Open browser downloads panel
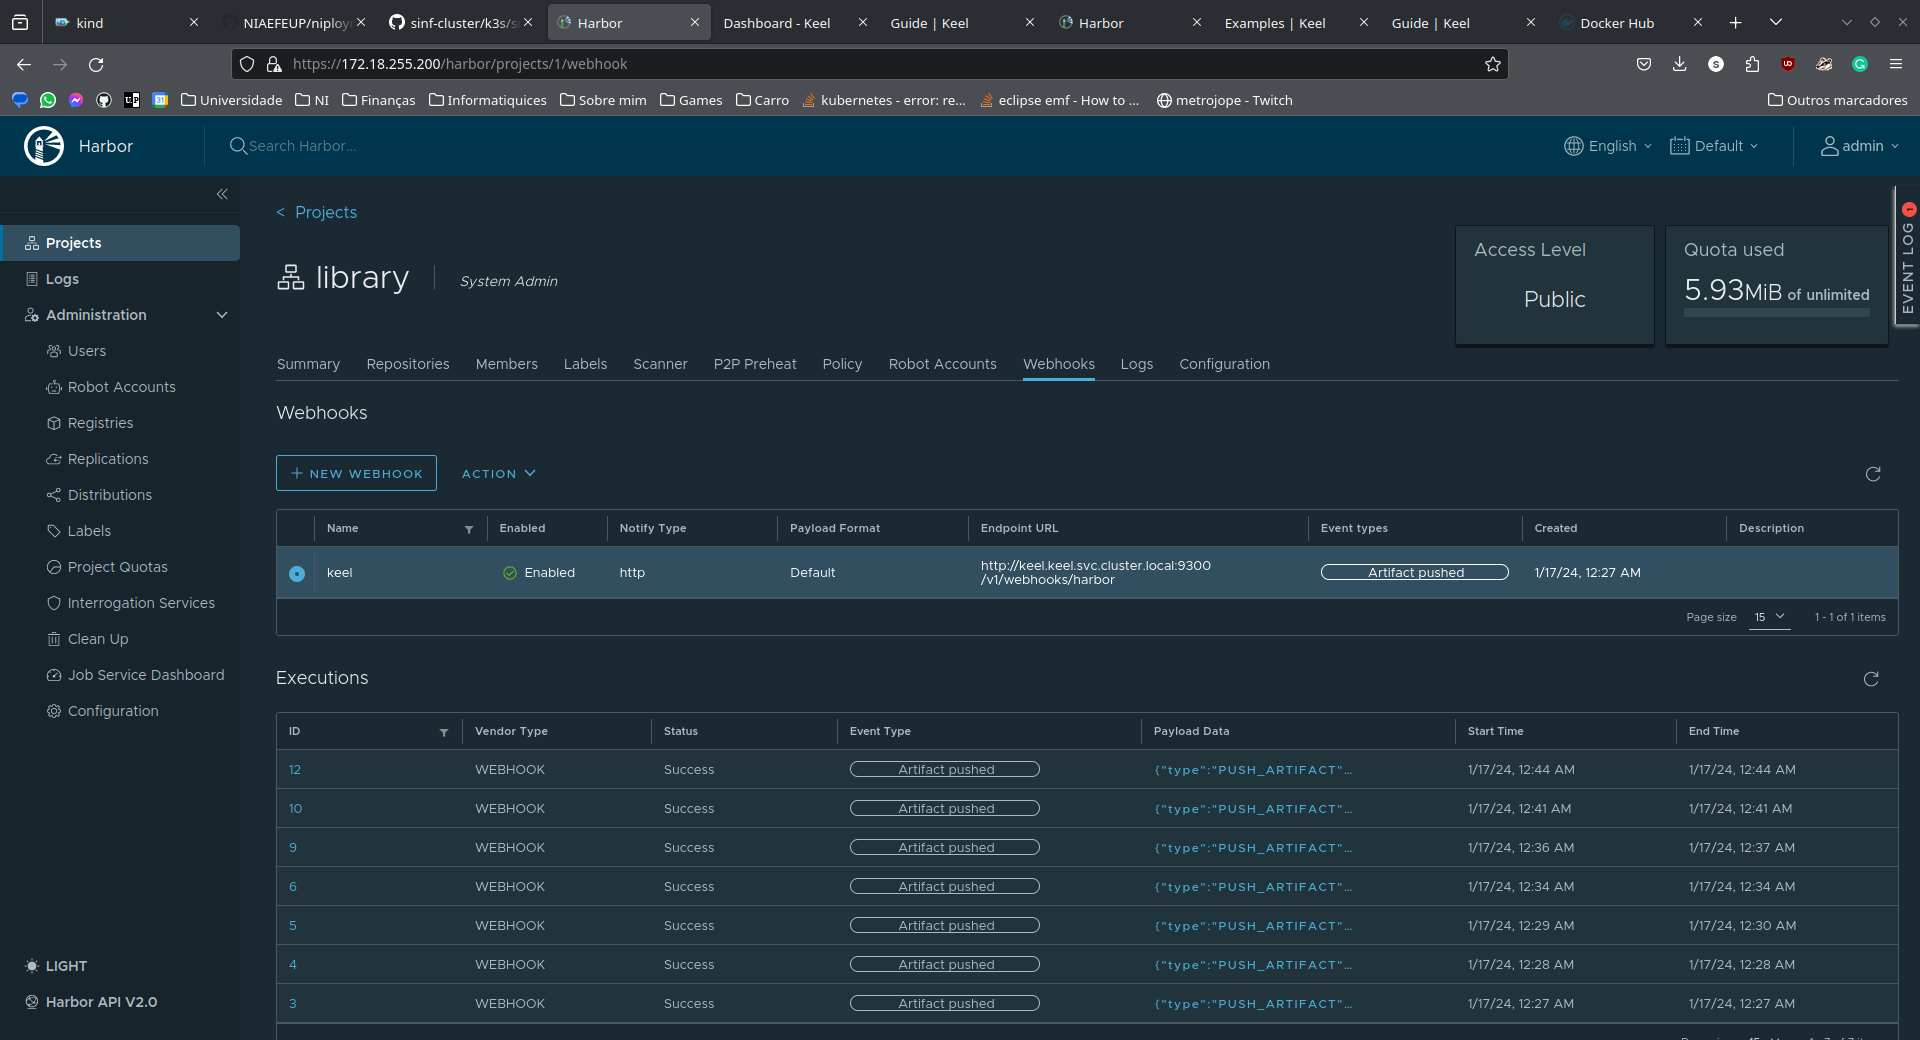This screenshot has width=1920, height=1040. point(1679,64)
